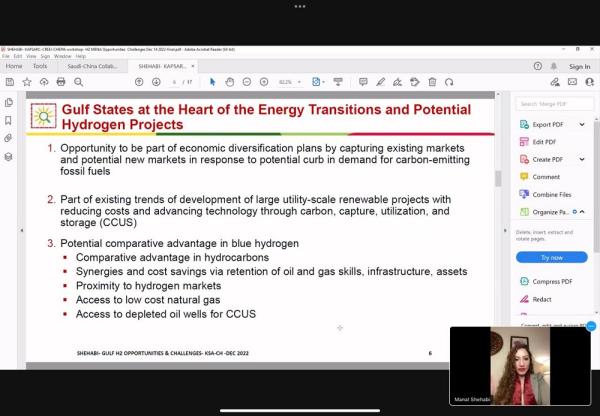Go to previous page arrow

[139, 82]
